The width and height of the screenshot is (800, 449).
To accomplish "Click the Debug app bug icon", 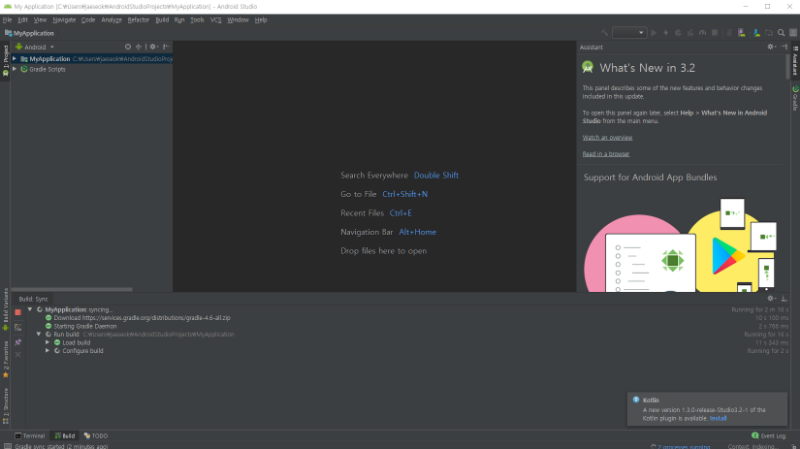I will [678, 33].
